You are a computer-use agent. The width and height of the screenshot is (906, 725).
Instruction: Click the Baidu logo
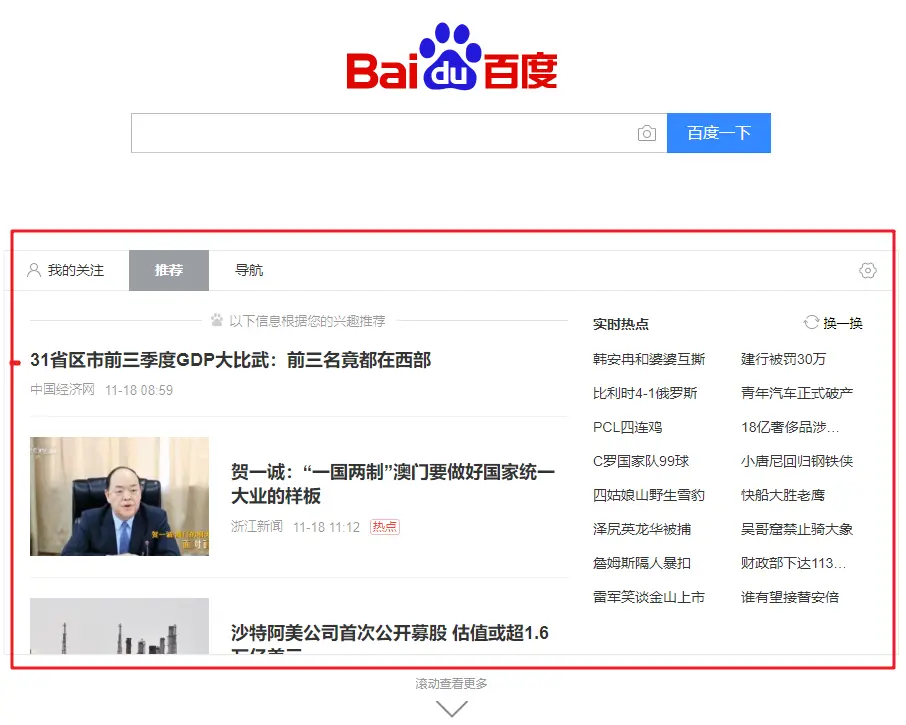point(452,57)
